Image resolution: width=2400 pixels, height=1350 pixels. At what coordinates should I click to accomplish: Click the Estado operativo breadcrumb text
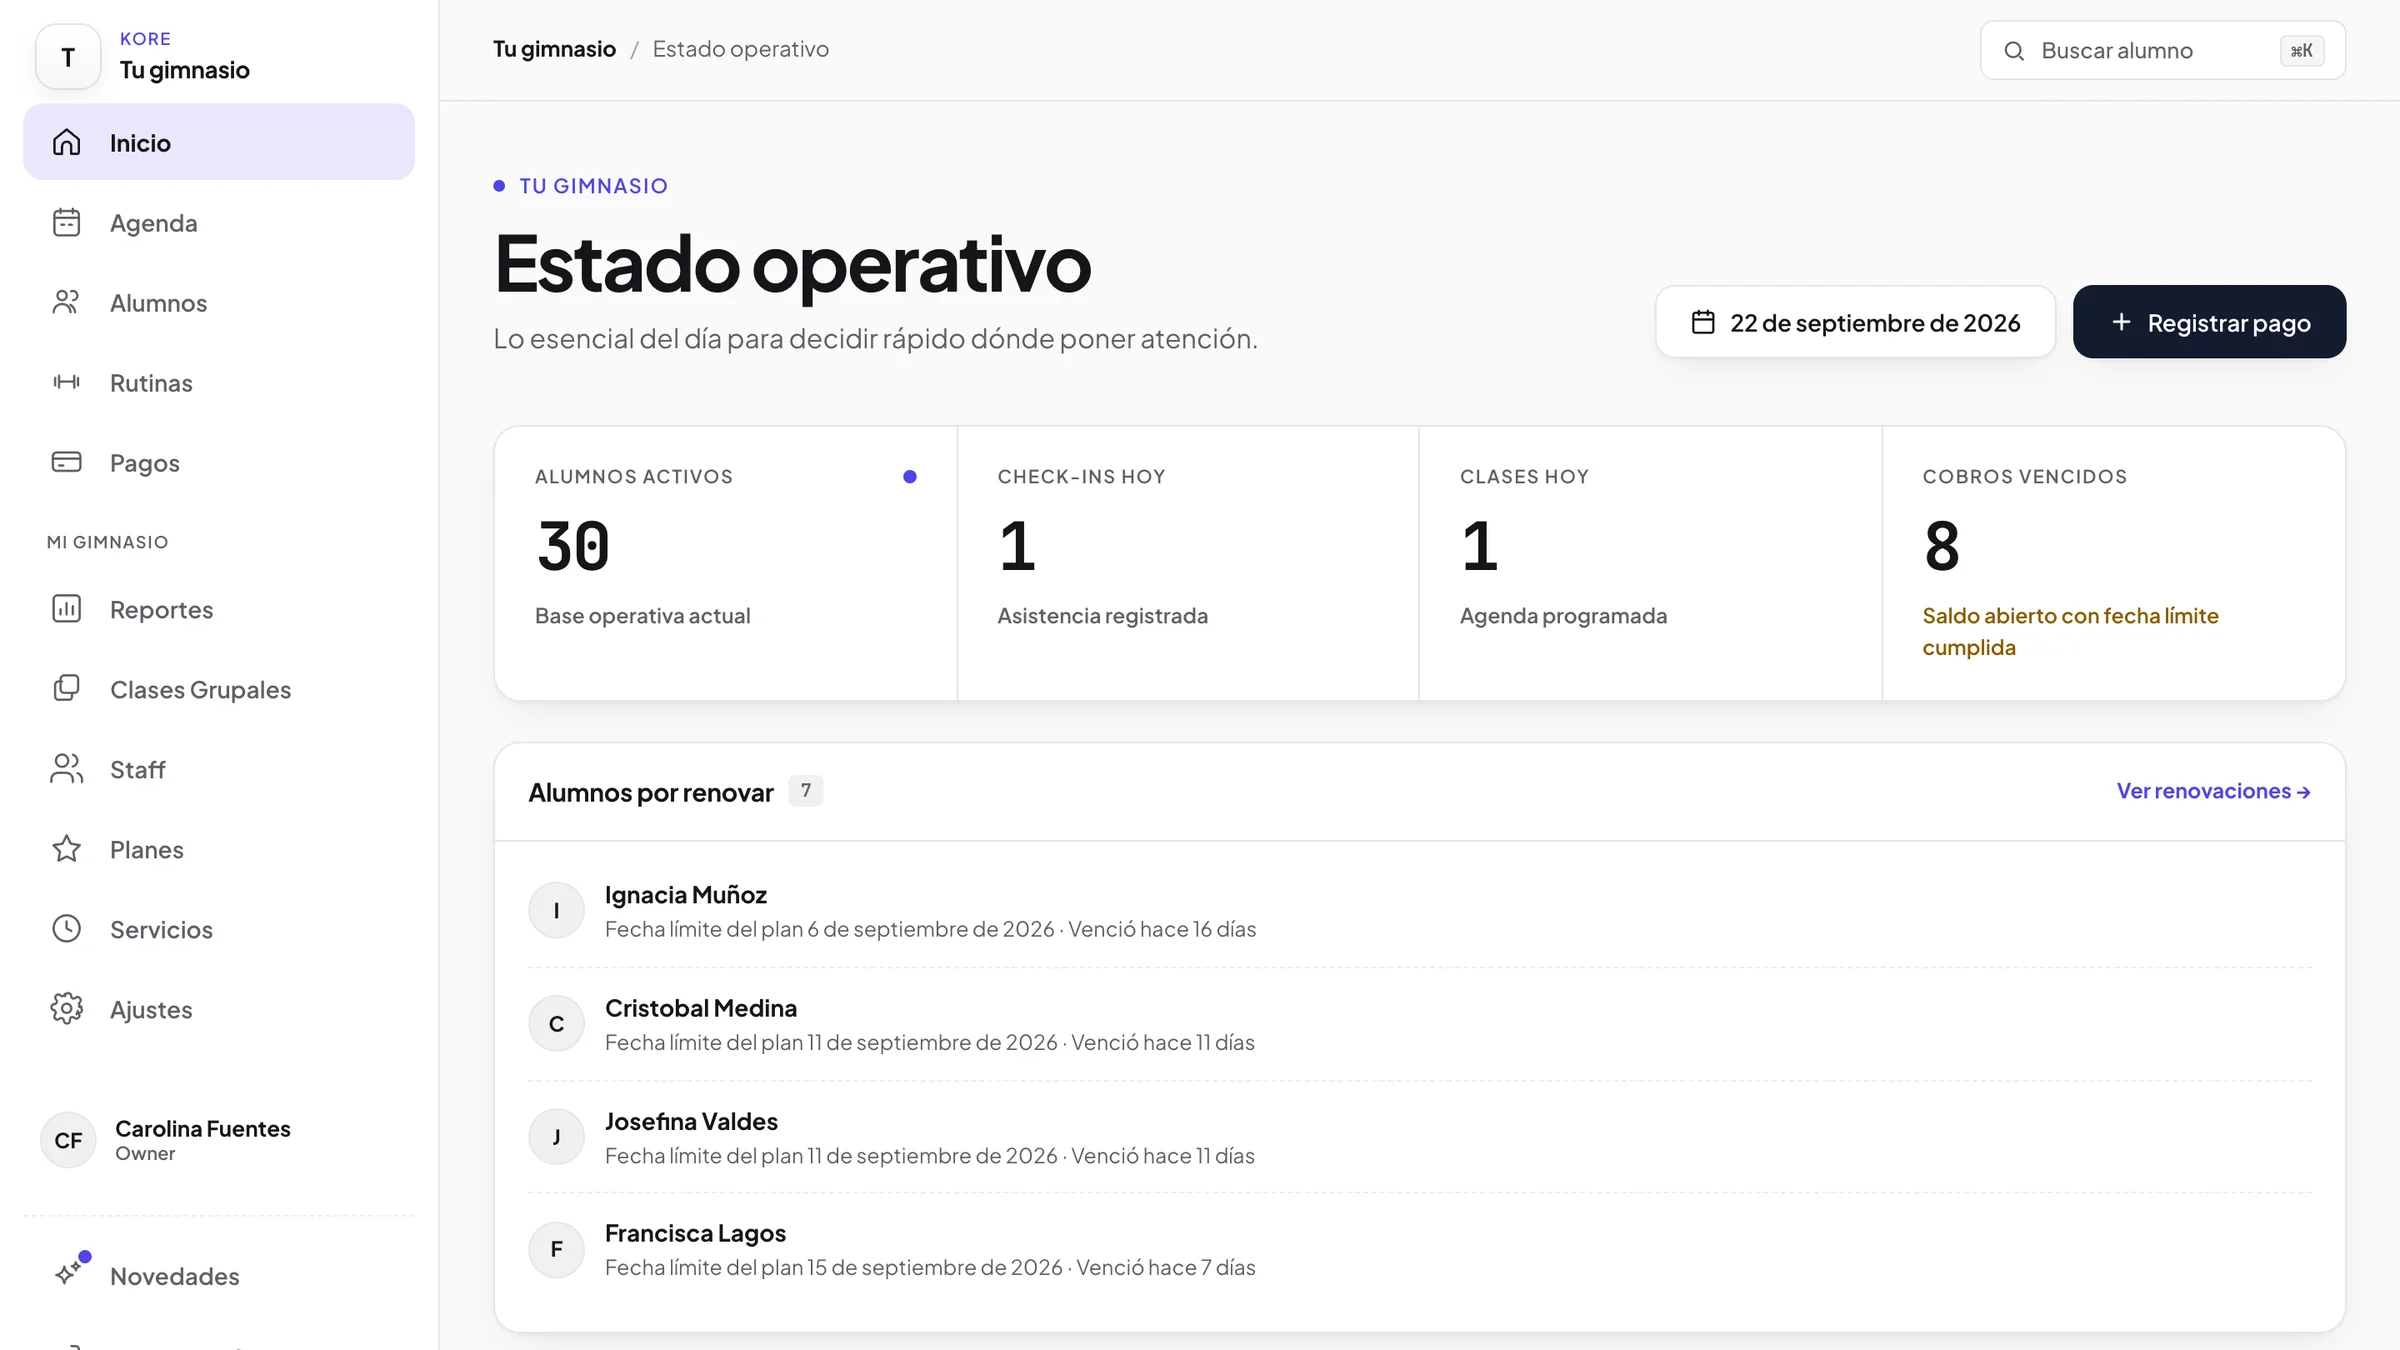[740, 49]
